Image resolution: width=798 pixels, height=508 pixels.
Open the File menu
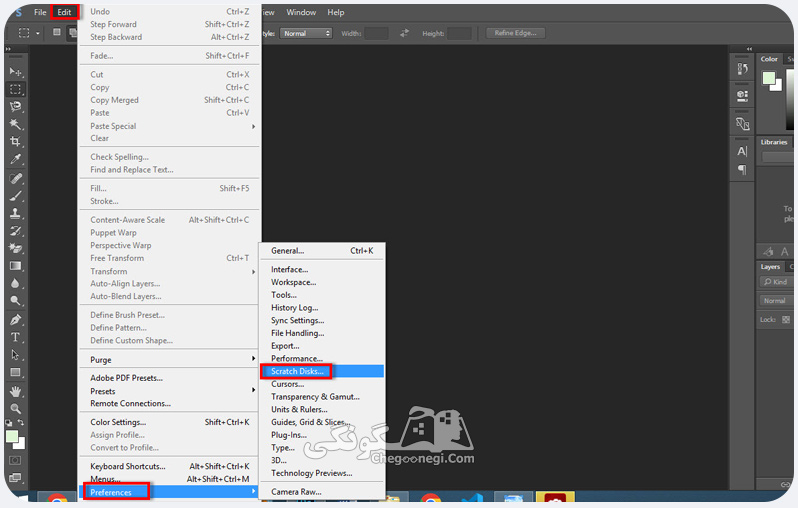40,12
